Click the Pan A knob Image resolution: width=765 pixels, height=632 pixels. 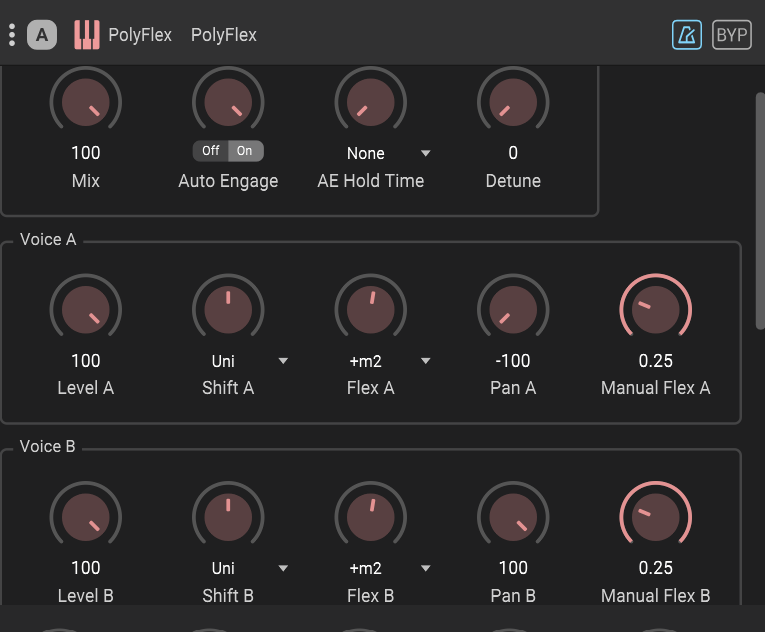(513, 310)
